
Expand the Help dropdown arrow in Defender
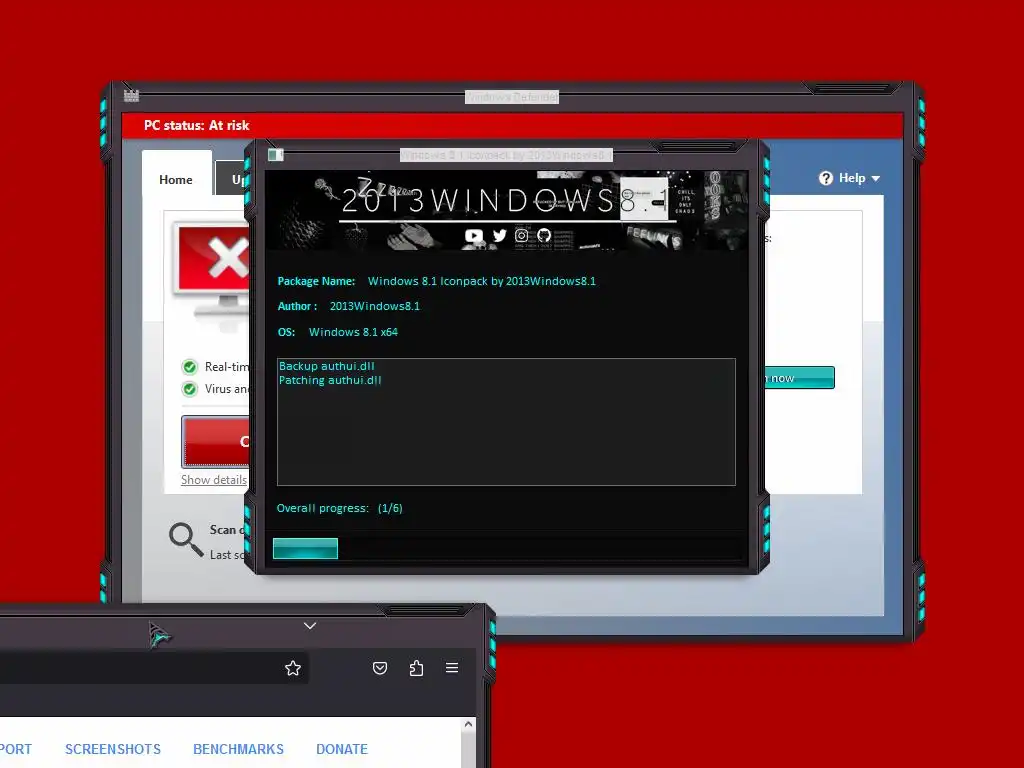876,178
